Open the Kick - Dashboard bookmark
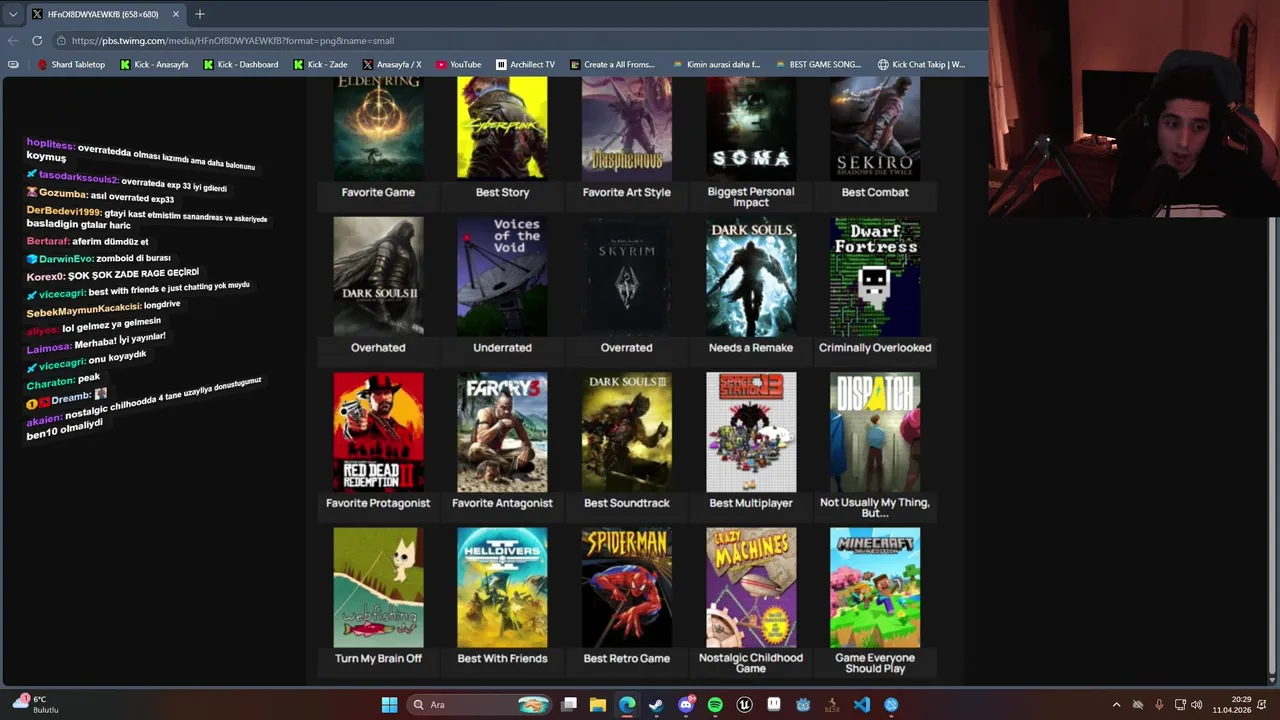This screenshot has width=1280, height=720. 241,64
